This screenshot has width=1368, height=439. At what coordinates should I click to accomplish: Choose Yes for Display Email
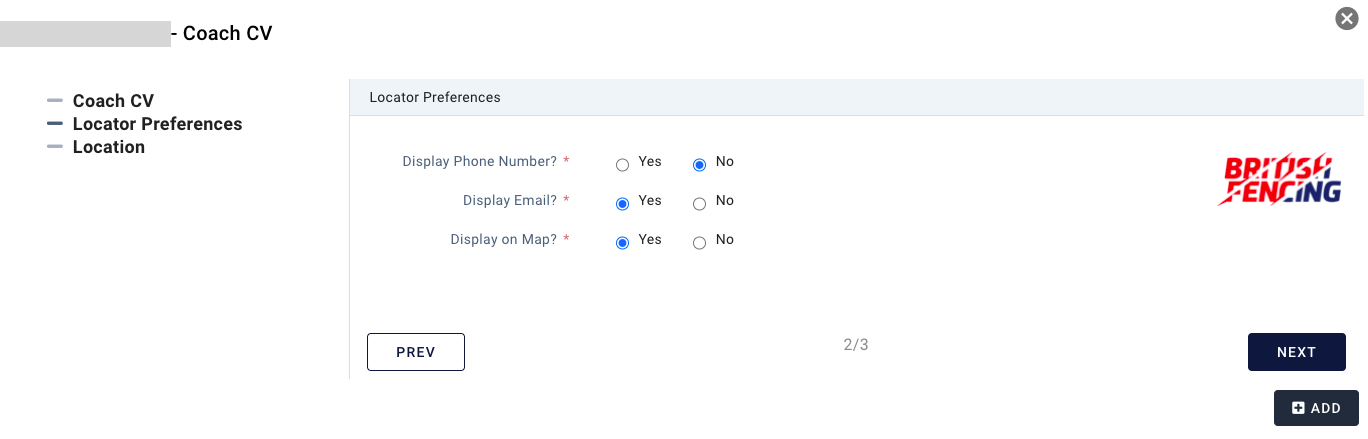(622, 203)
